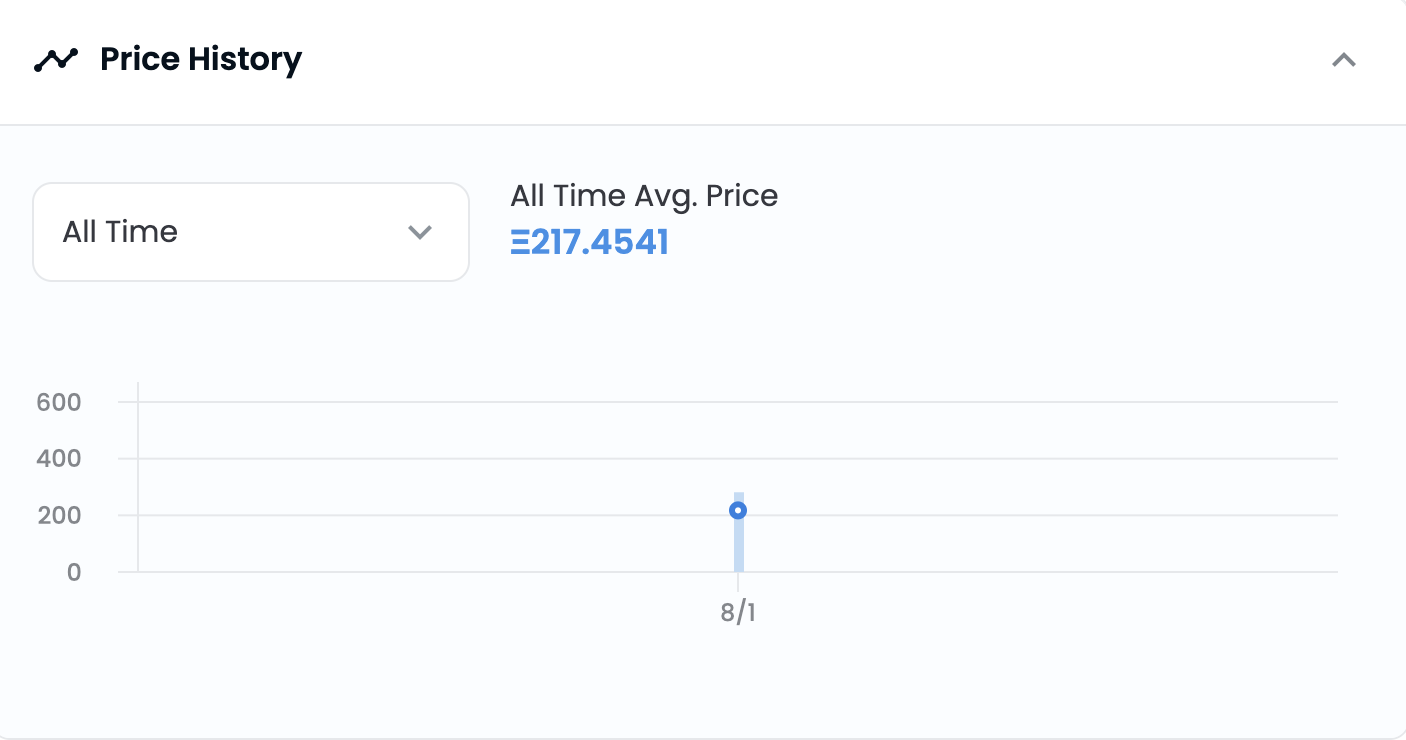This screenshot has height=740, width=1406.
Task: Click the 600 horizontal gridline
Action: (x=728, y=402)
